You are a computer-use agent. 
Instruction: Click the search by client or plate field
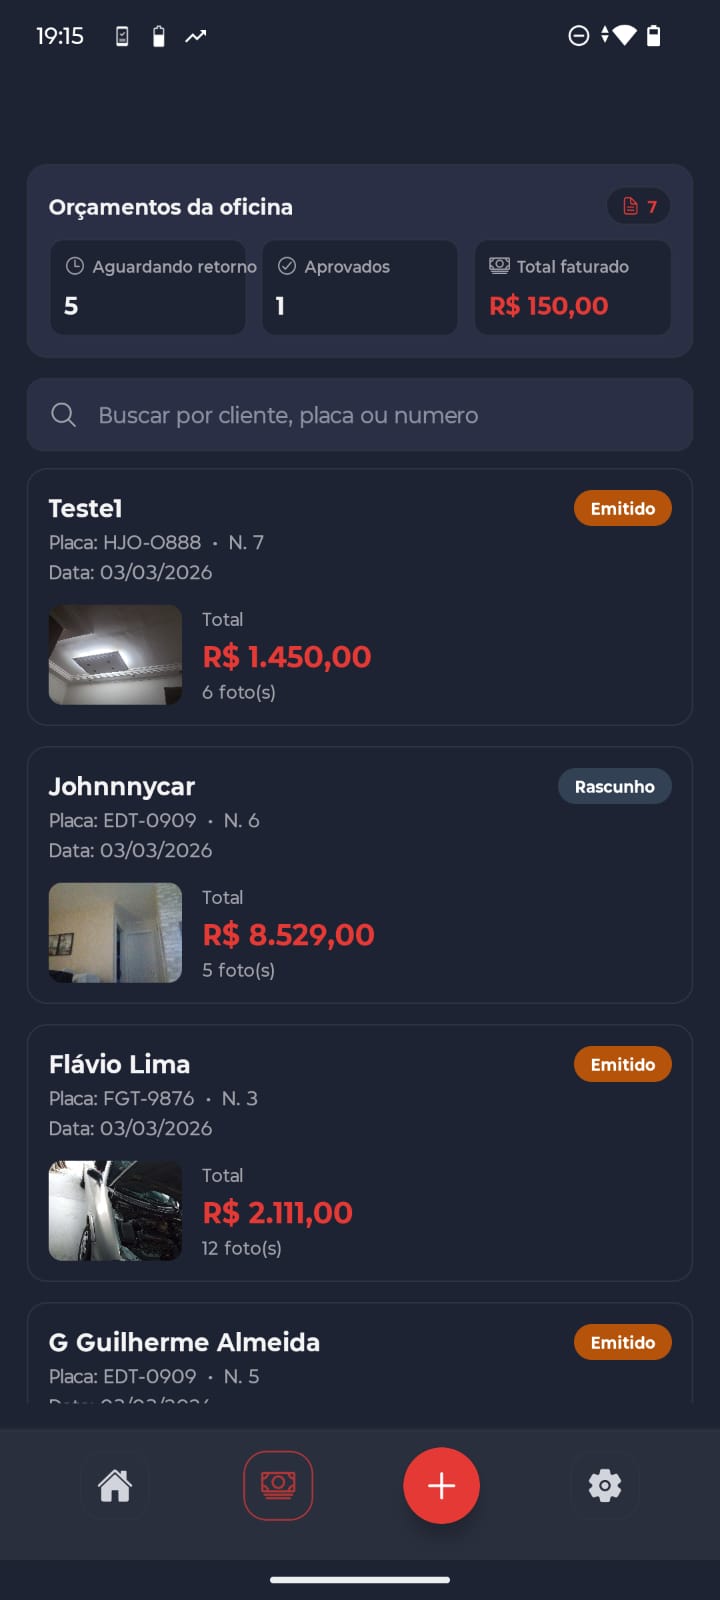380,415
